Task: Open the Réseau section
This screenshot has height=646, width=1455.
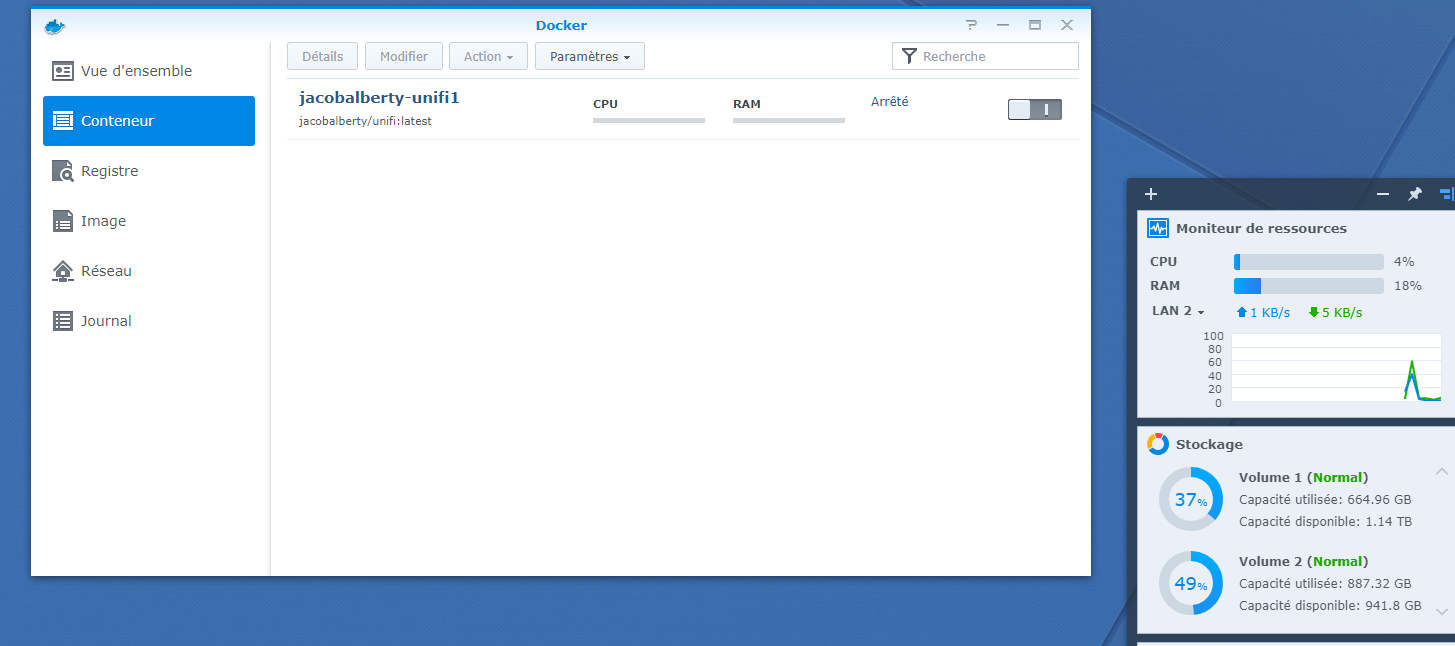Action: (149, 271)
